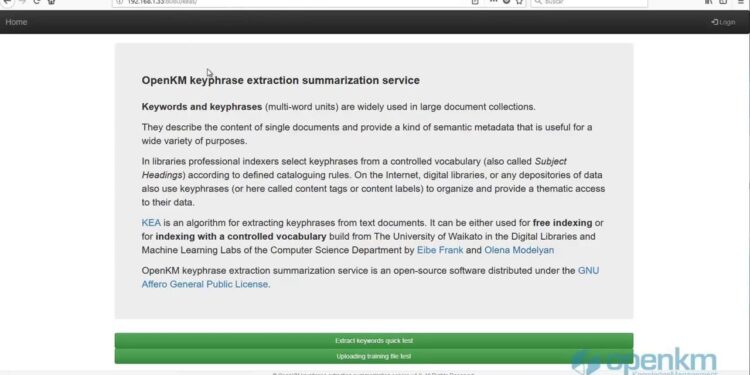750x375 pixels.
Task: Follow the Olena Modelyan link
Action: [519, 250]
